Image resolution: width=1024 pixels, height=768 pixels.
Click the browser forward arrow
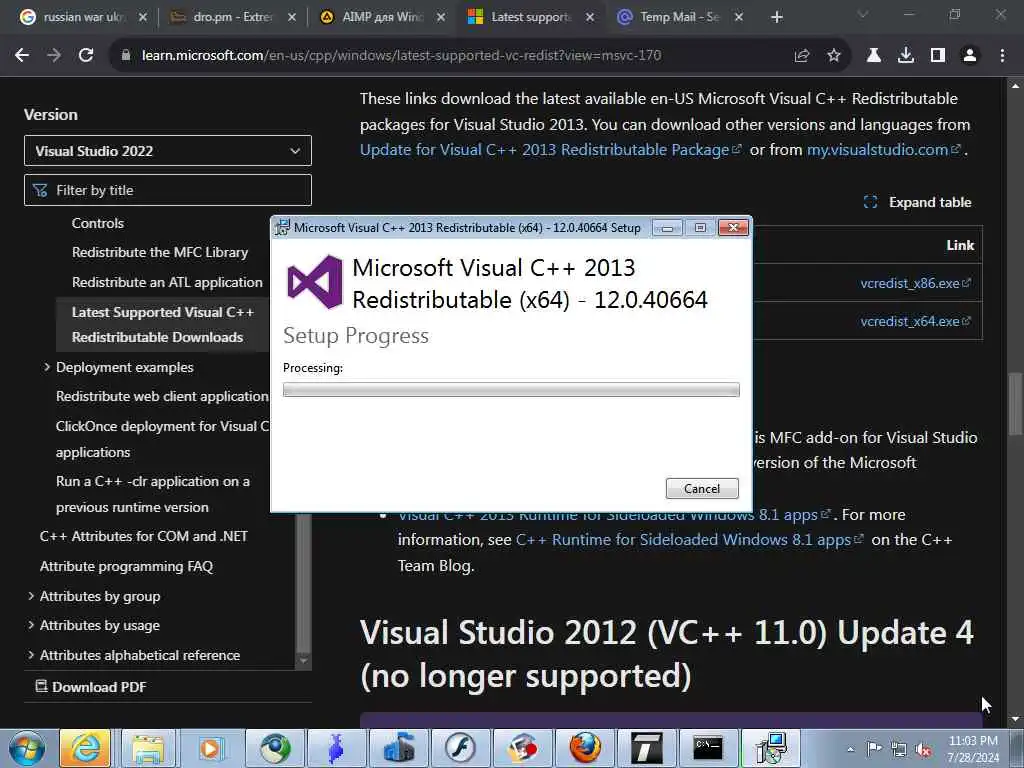point(54,56)
